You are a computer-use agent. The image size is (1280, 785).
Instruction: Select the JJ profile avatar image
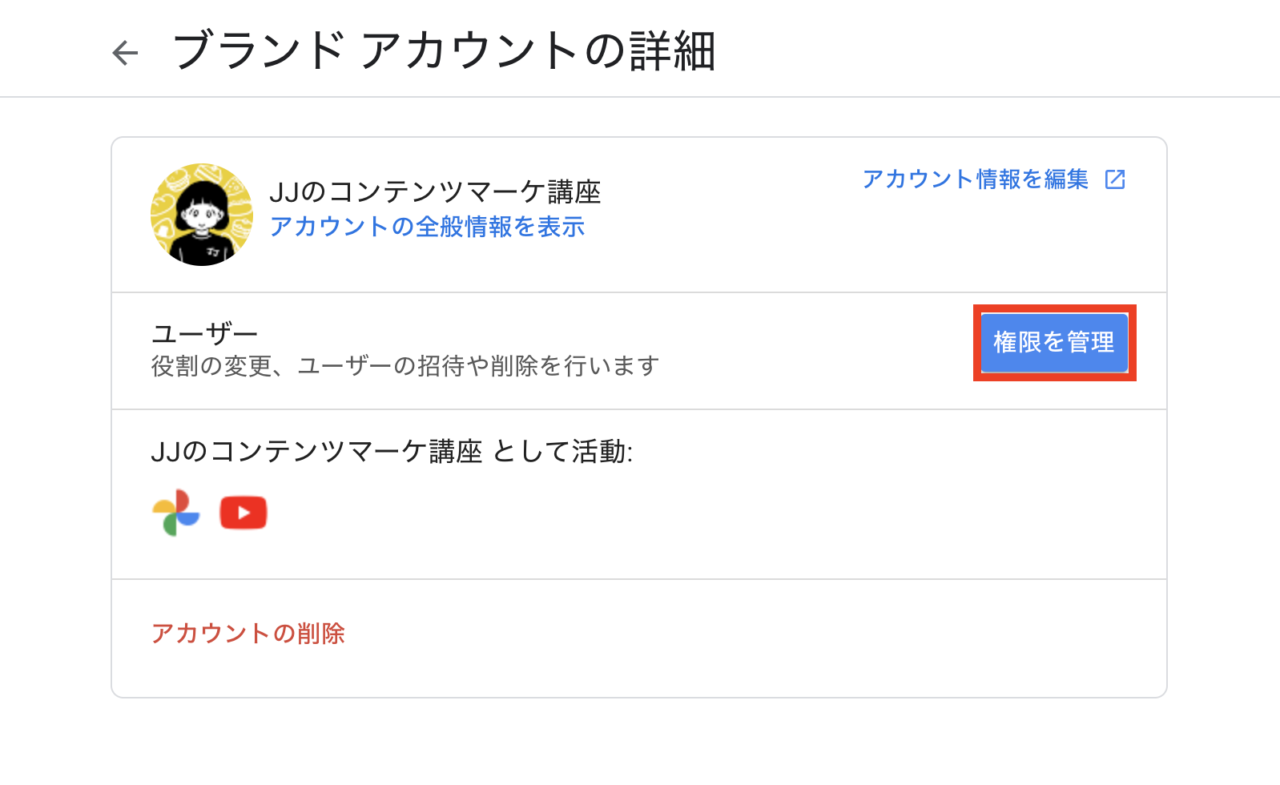202,214
